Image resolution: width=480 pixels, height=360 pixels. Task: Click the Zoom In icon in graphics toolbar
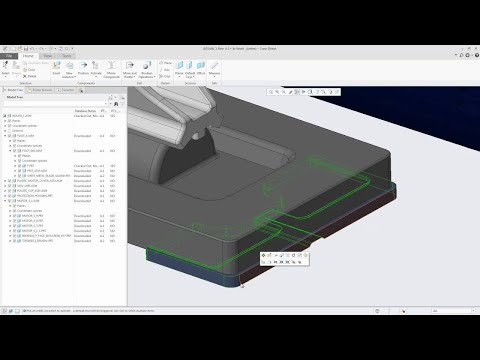point(277,92)
